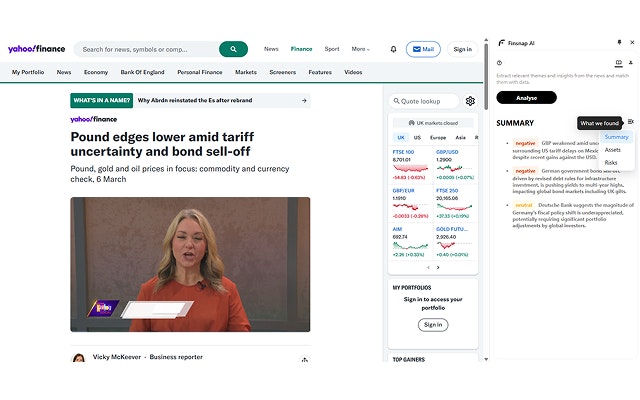Open notifications via the bell icon
Screen dimensions: 640x400
[x=393, y=49]
